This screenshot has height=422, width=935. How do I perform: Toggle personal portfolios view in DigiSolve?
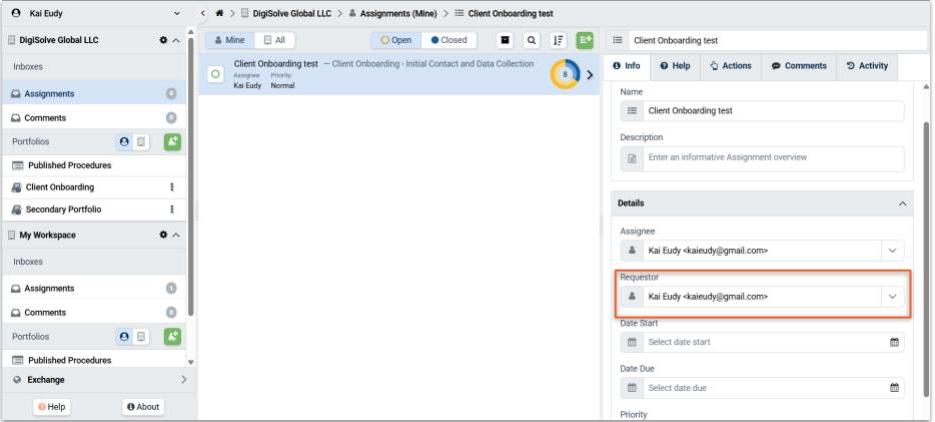124,142
